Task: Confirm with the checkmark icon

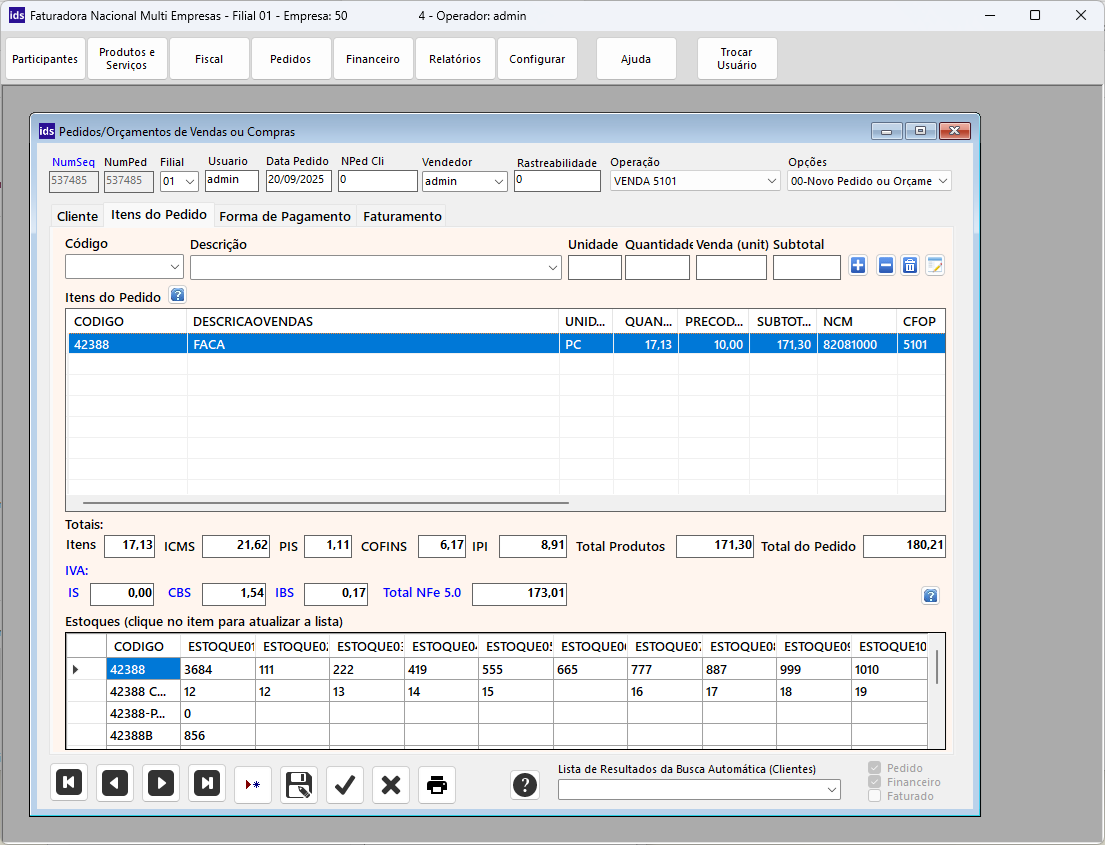Action: coord(345,785)
